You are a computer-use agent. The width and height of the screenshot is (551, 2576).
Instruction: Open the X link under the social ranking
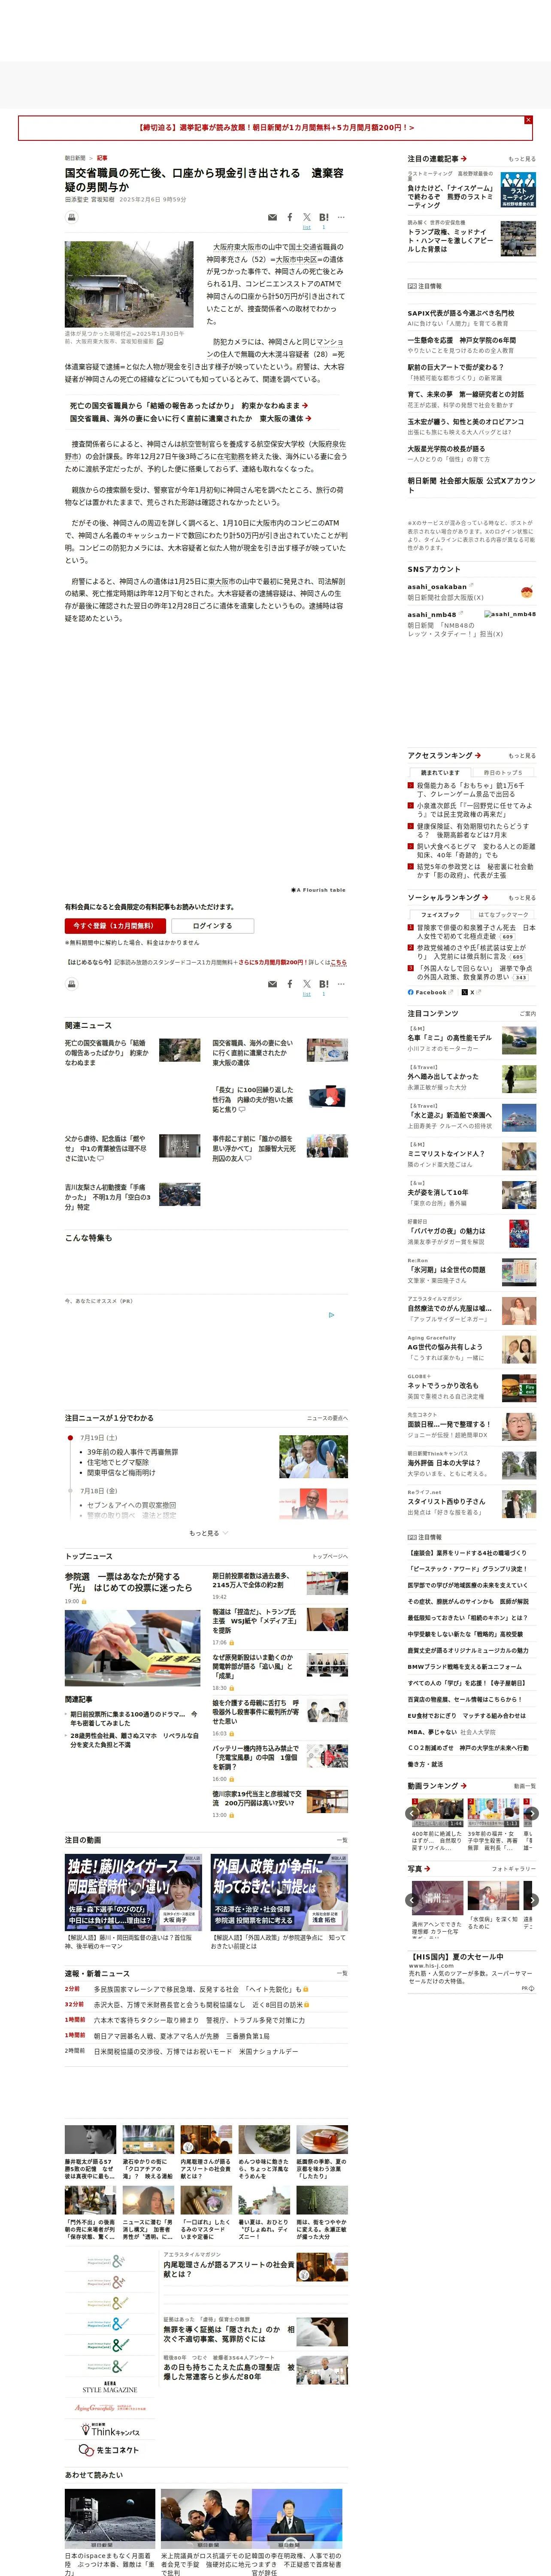[471, 992]
